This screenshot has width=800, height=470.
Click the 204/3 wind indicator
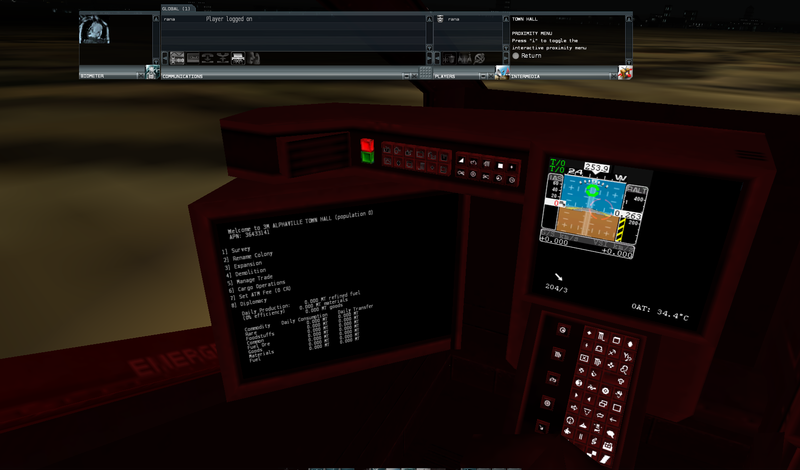(x=556, y=288)
